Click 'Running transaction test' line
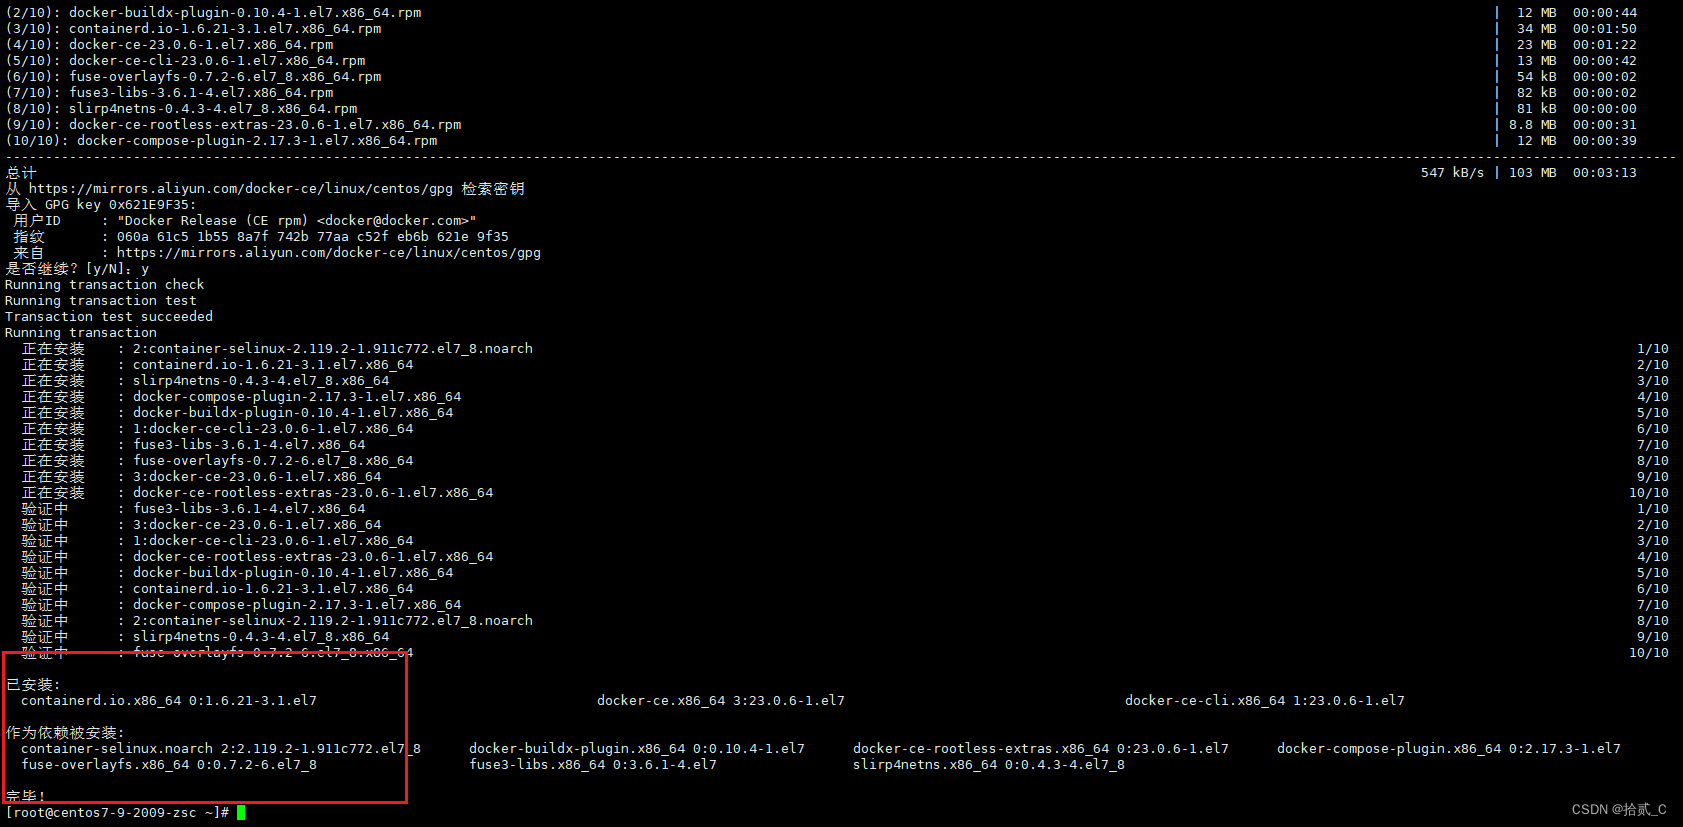 (x=101, y=300)
